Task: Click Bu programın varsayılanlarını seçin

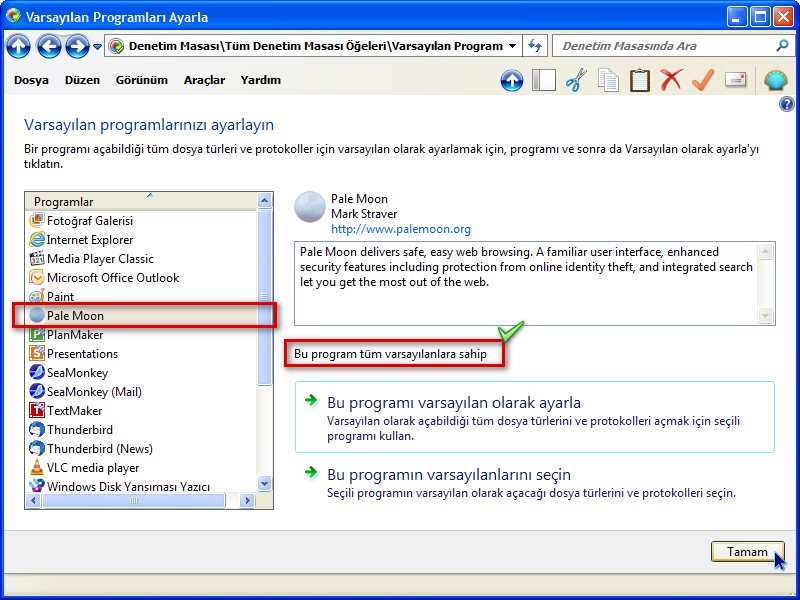Action: point(535,482)
